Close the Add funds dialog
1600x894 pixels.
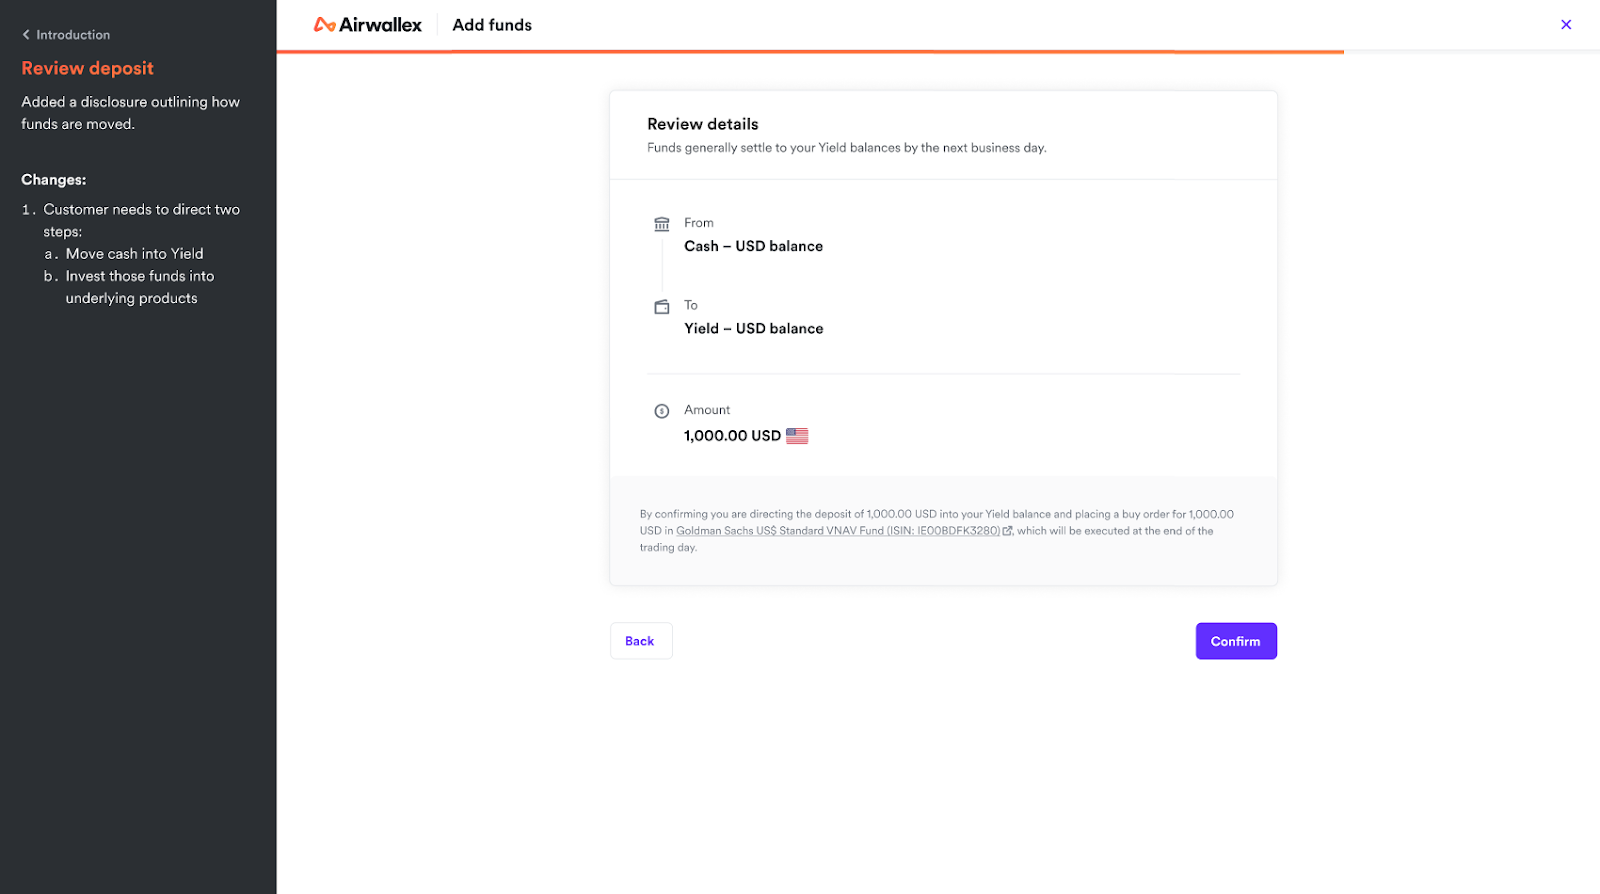pyautogui.click(x=1566, y=25)
